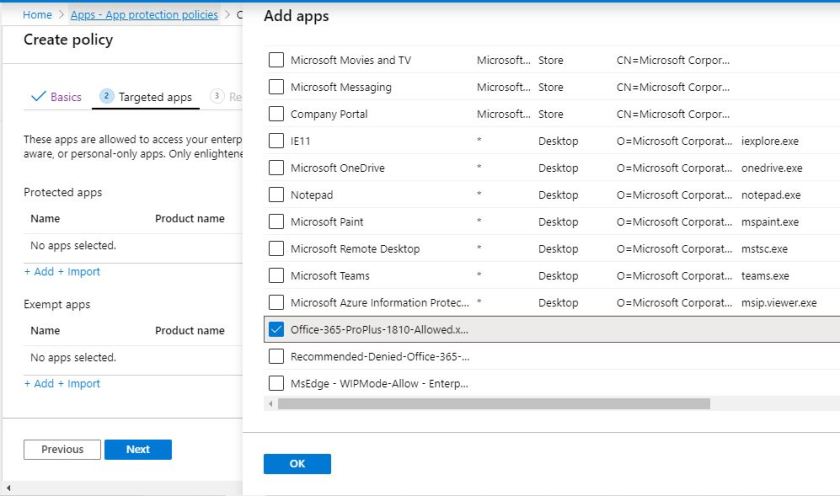Select the Notepad checkbox

pos(276,195)
